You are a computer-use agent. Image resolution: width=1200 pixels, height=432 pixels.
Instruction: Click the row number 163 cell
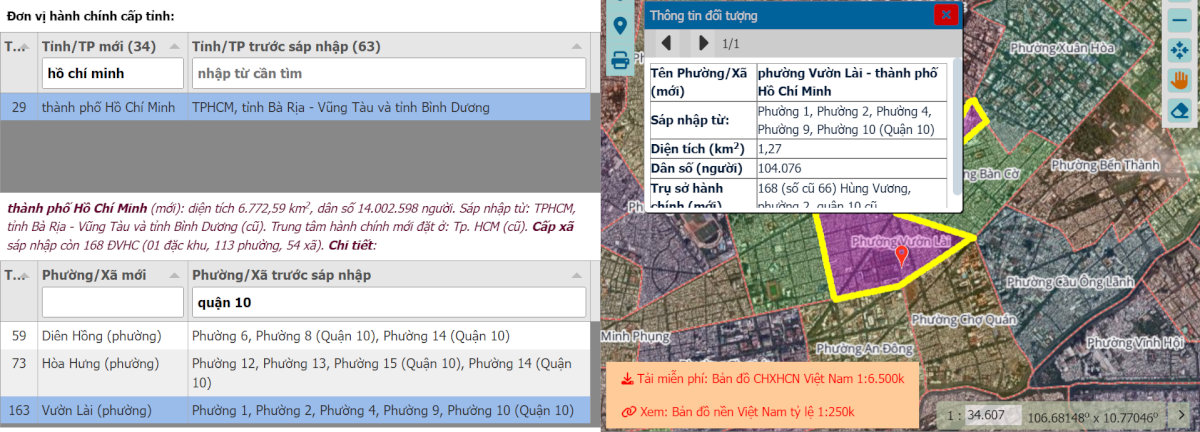pyautogui.click(x=18, y=409)
